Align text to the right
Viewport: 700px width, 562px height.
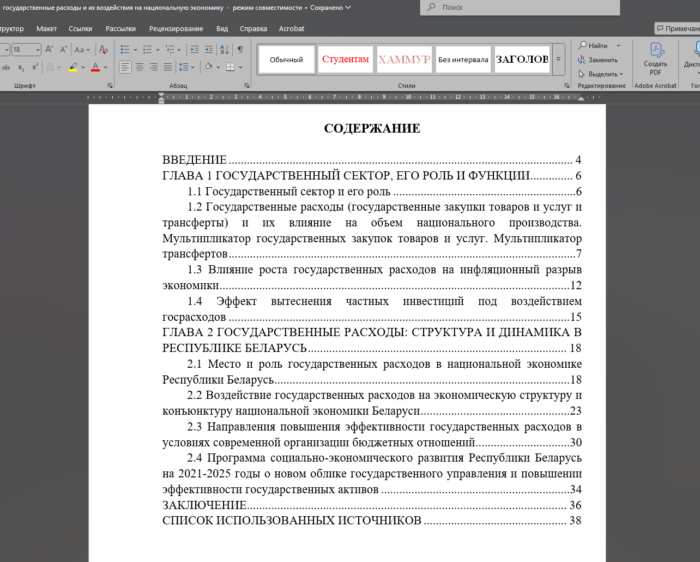click(154, 67)
